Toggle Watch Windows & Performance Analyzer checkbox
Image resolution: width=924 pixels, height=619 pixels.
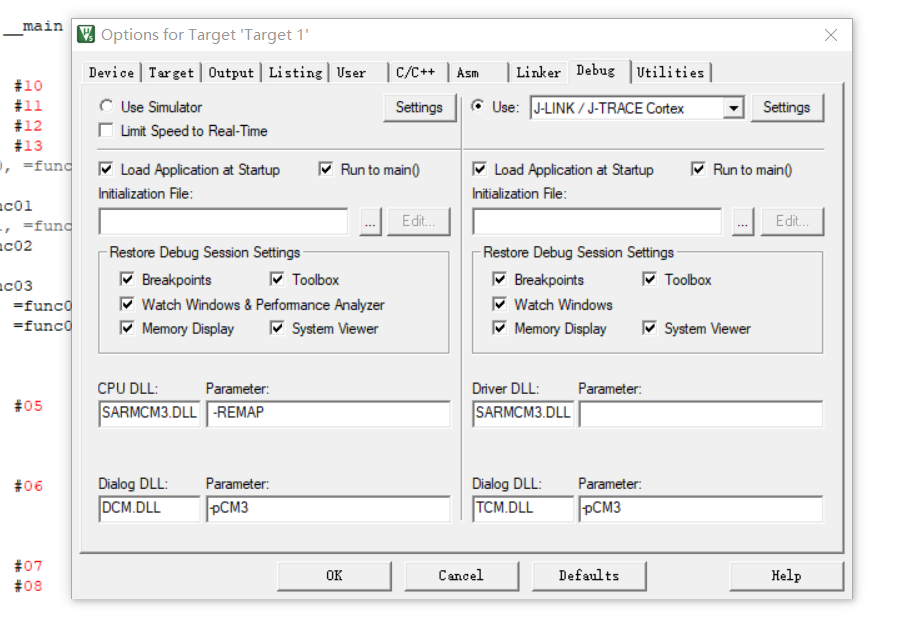point(127,304)
